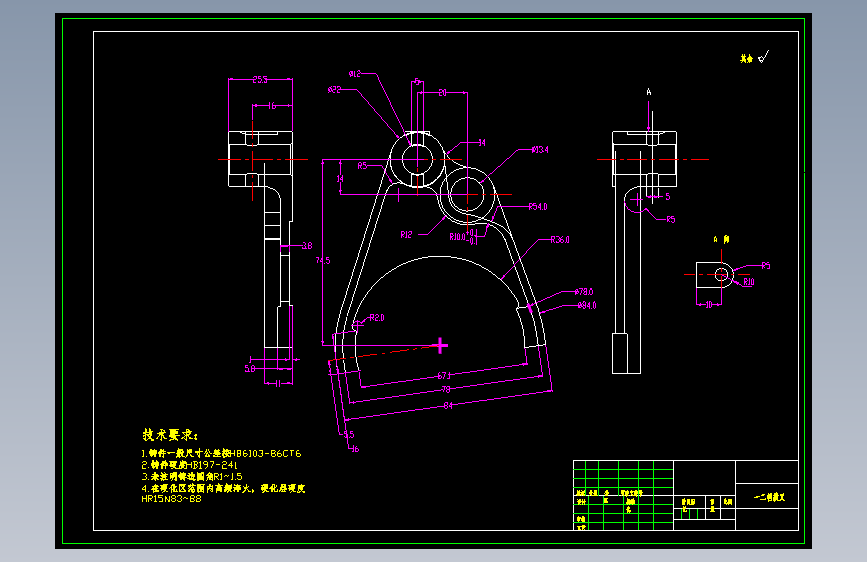
Task: Select the magenta arc center cross marker
Action: pos(440,345)
